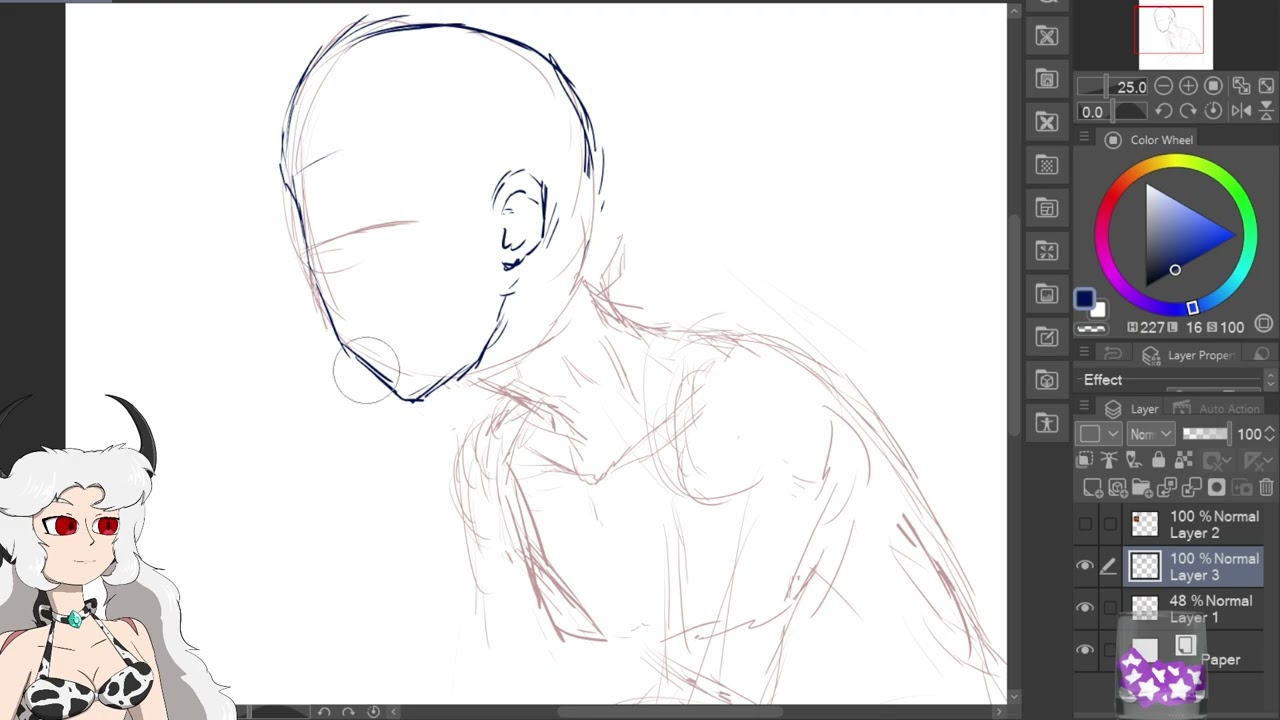The width and height of the screenshot is (1280, 720).
Task: Hide Layer 1 eye icon
Action: coord(1085,608)
